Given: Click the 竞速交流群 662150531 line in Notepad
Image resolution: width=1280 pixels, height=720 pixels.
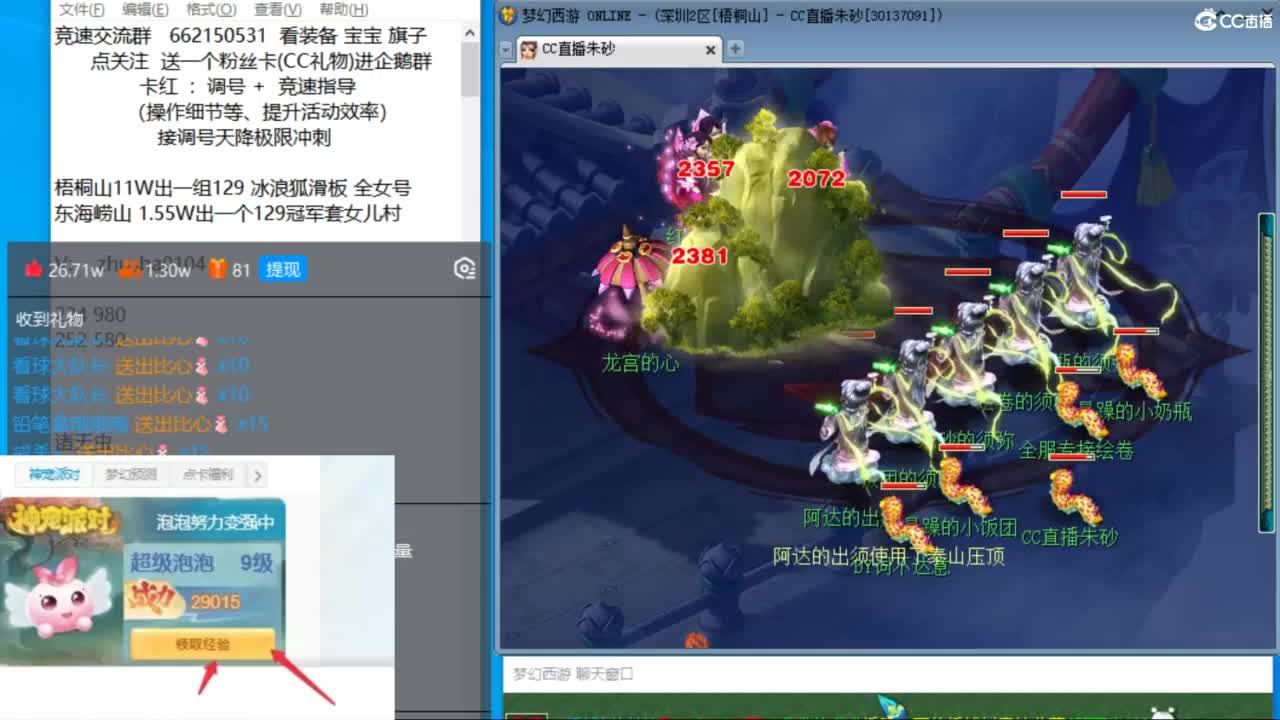Looking at the screenshot, I should coord(241,36).
